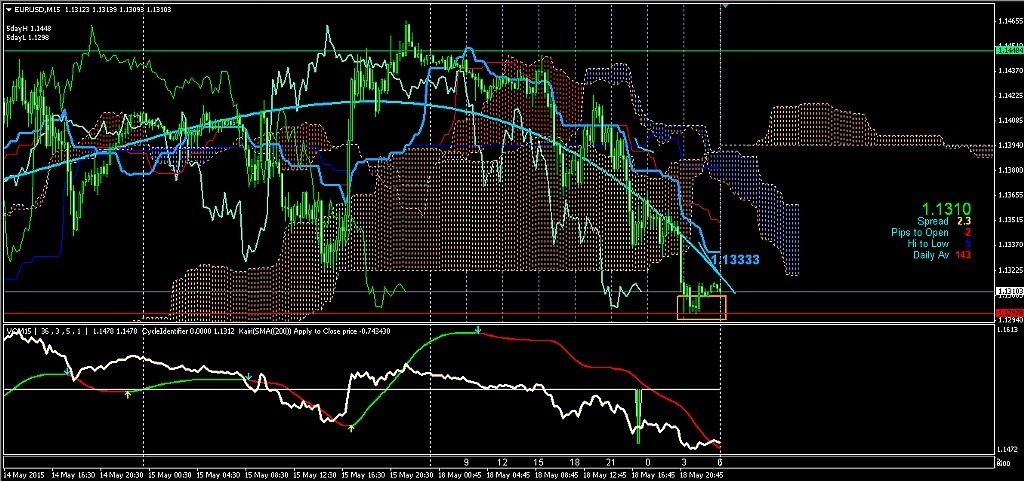Click the yellow up arrow near 14 May 20:30
This screenshot has width=1024, height=481.
[x=128, y=394]
